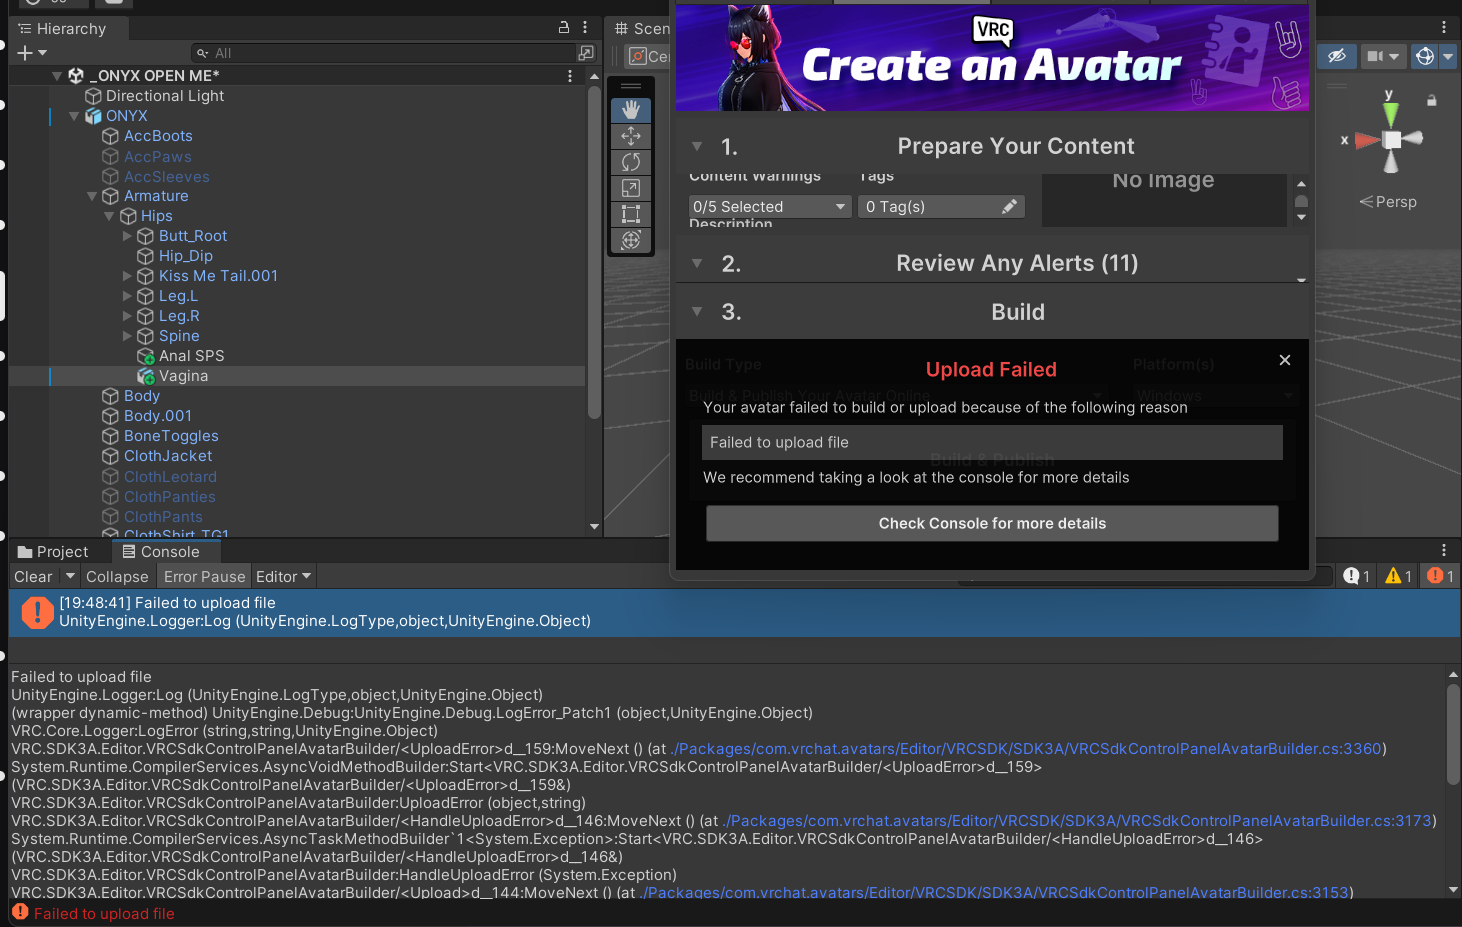Switch to the Project tab
Screen dimensions: 1462x927
click(54, 552)
